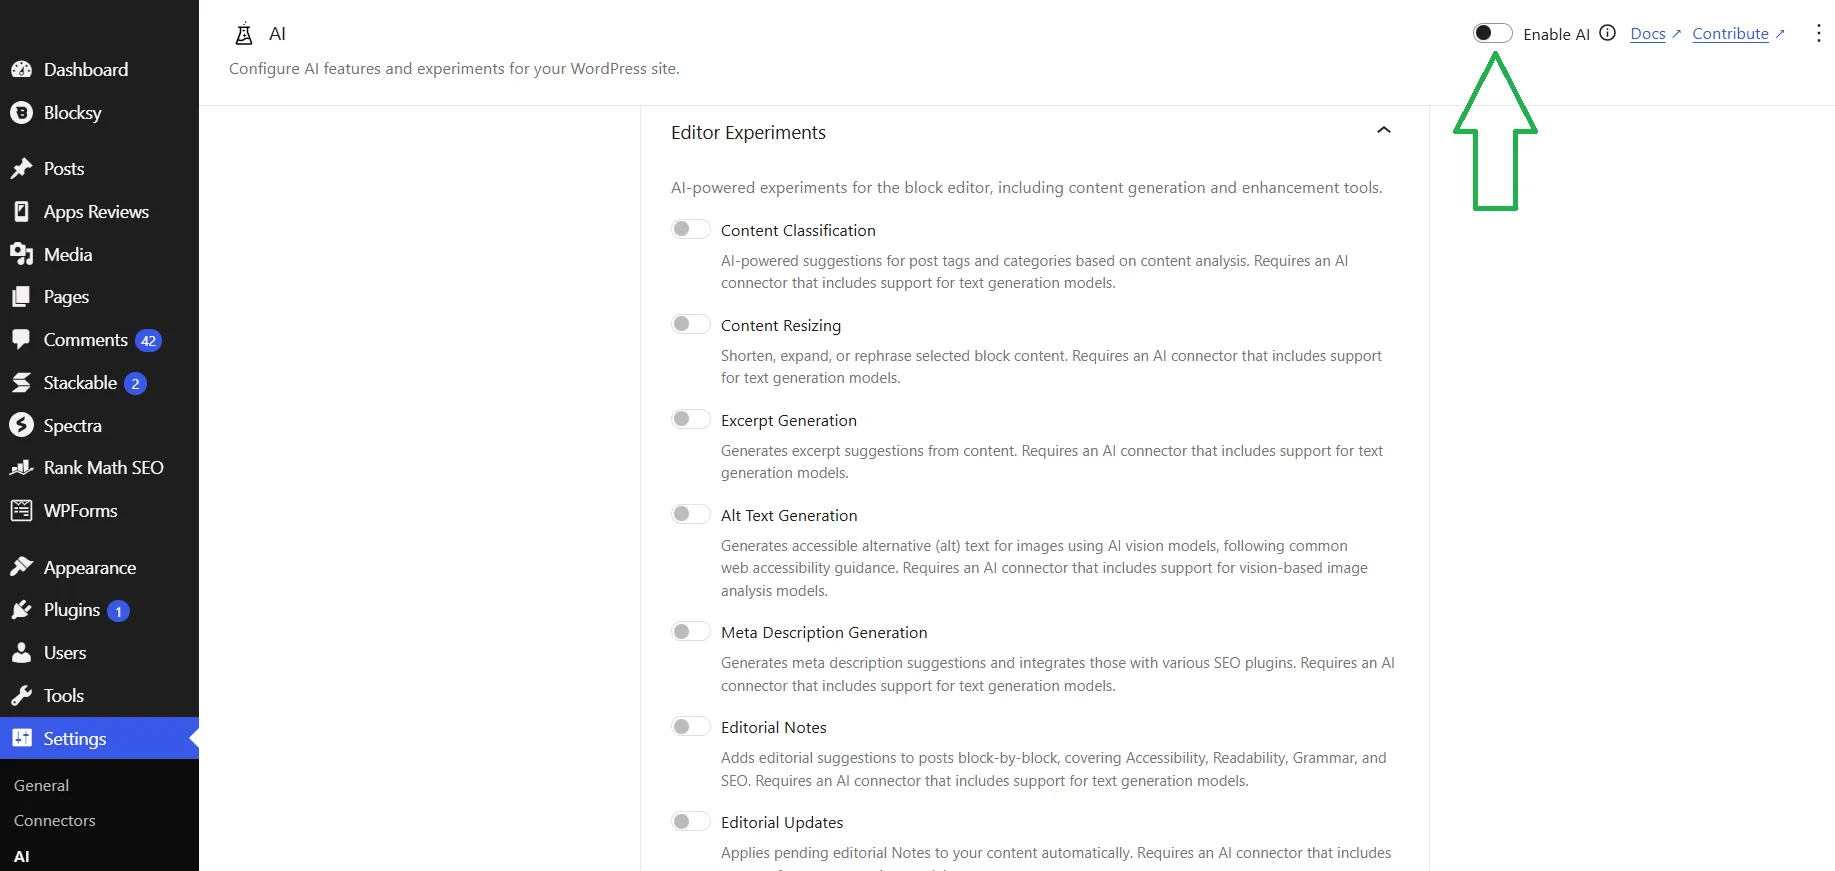Click the Stackable icon in the admin menu
Viewport: 1835px width, 871px height.
[21, 383]
